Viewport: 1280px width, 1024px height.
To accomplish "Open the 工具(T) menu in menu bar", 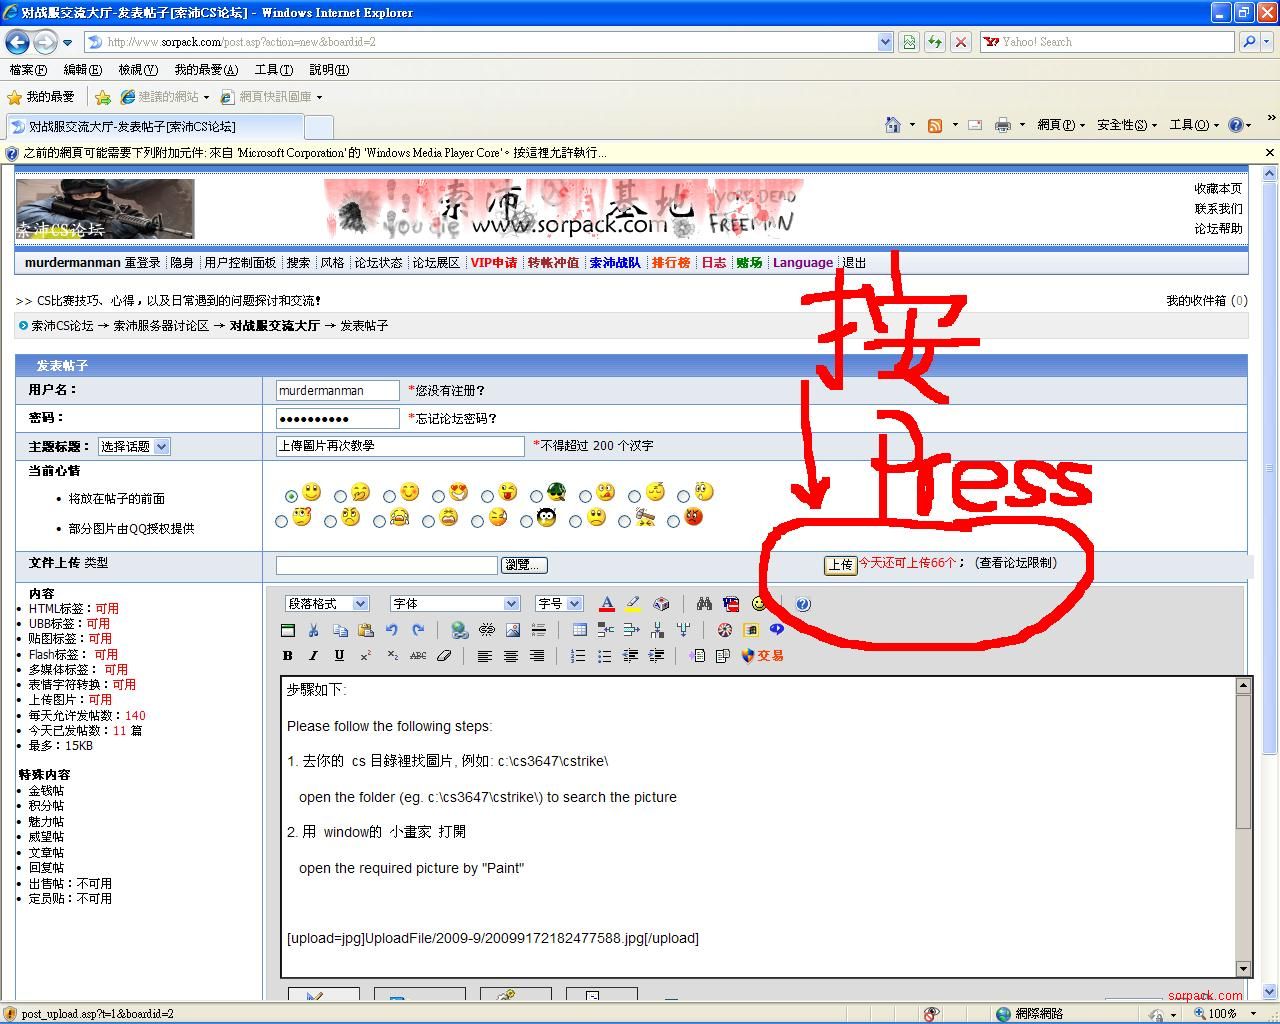I will coord(273,70).
